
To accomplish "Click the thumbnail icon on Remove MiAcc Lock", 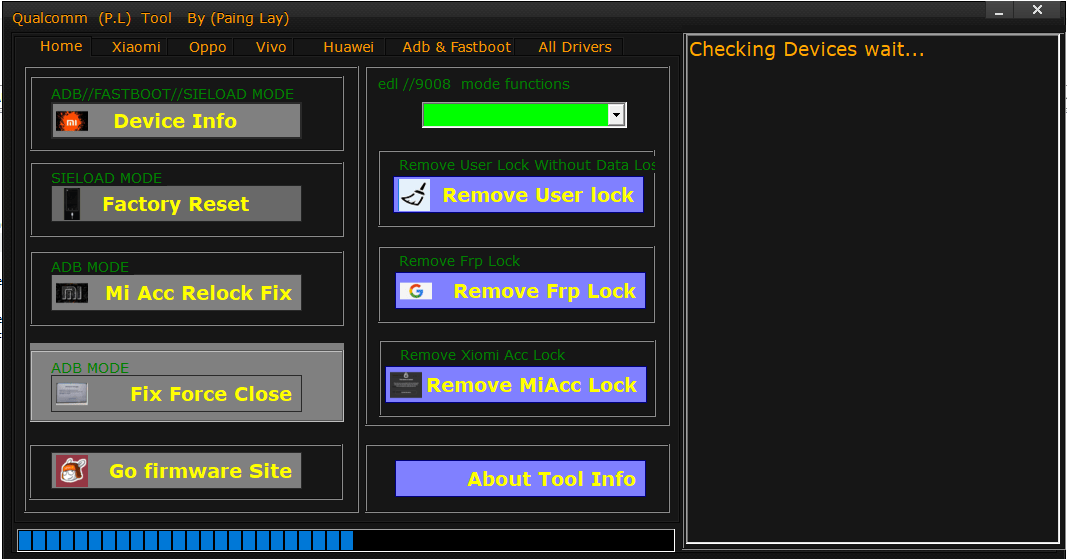I will (405, 385).
